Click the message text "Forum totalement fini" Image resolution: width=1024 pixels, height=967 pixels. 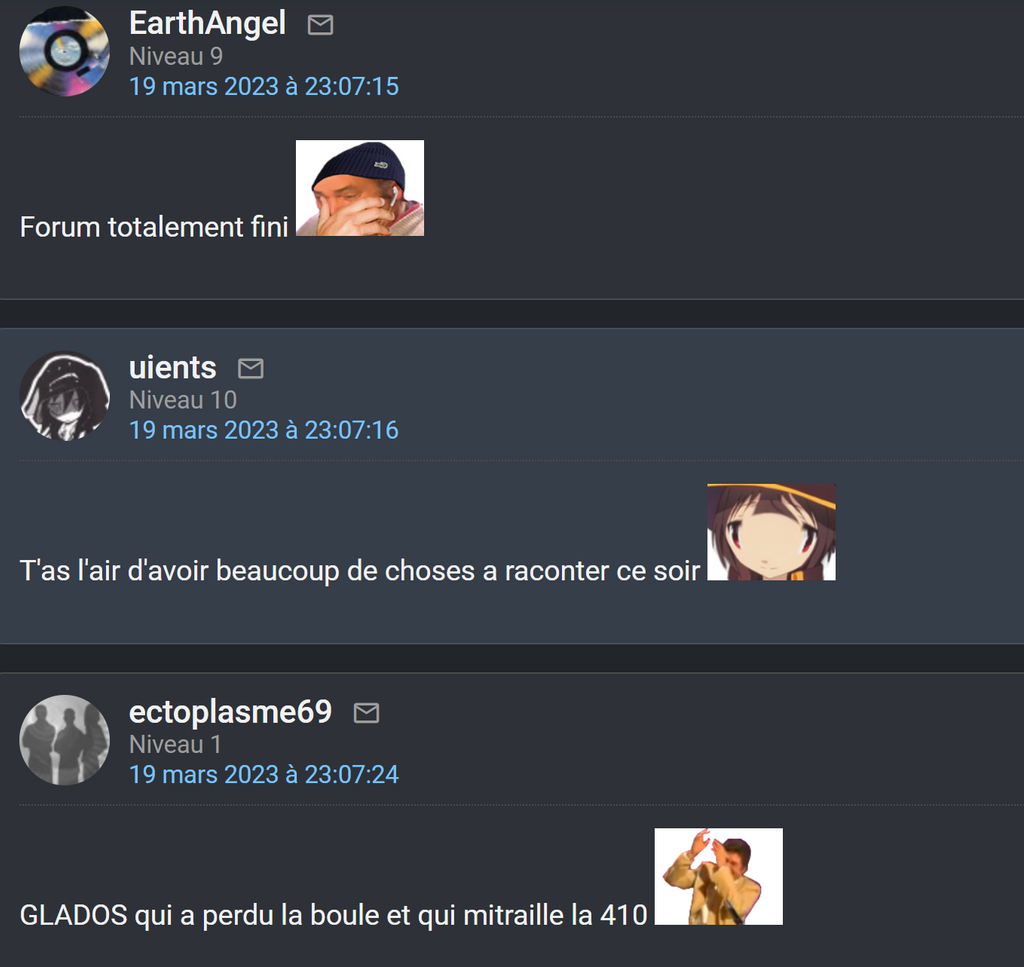point(154,227)
